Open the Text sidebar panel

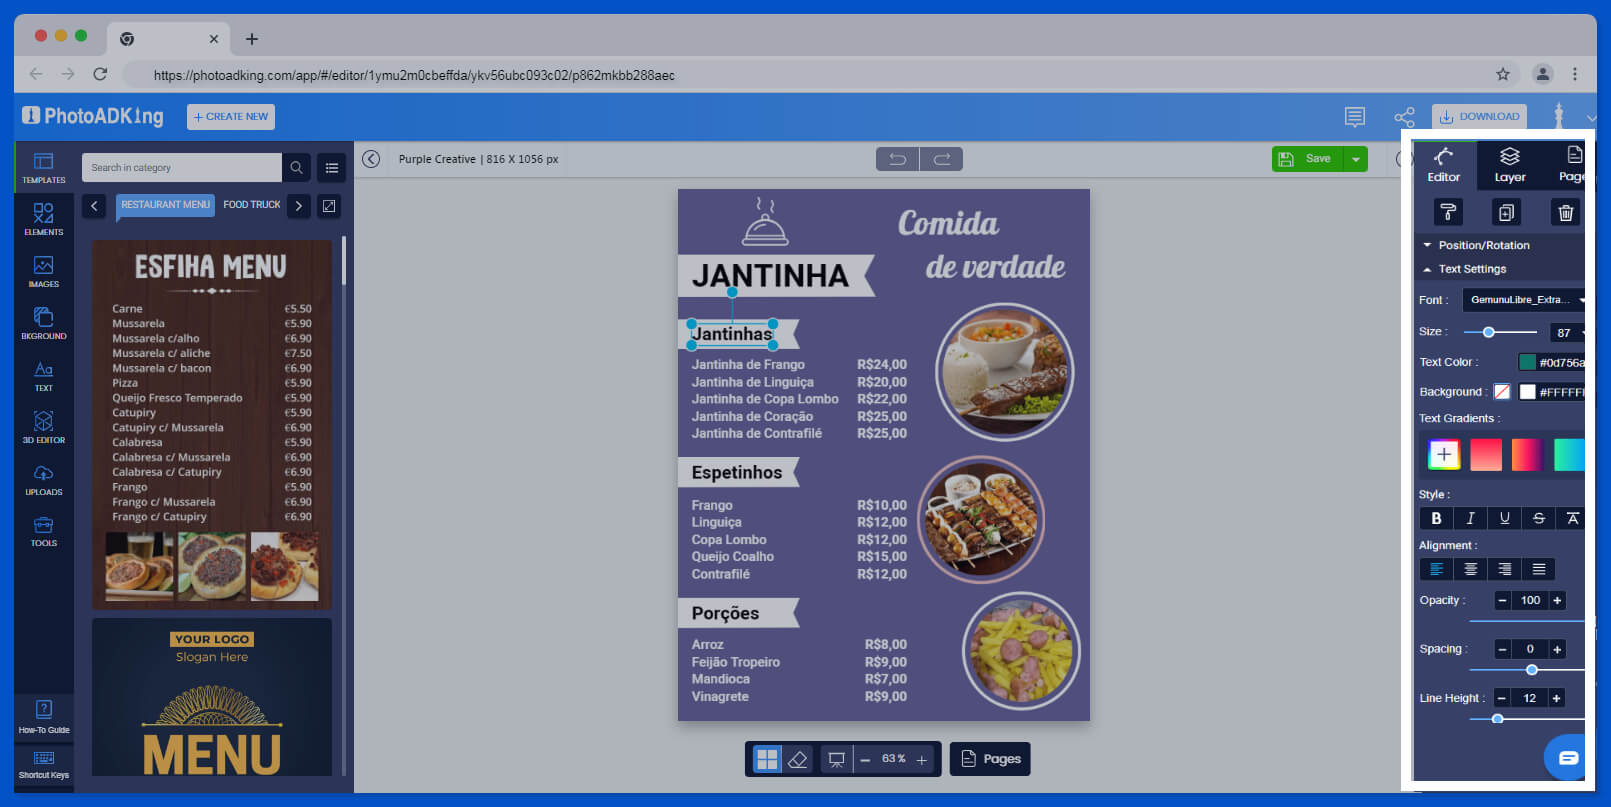pyautogui.click(x=43, y=375)
